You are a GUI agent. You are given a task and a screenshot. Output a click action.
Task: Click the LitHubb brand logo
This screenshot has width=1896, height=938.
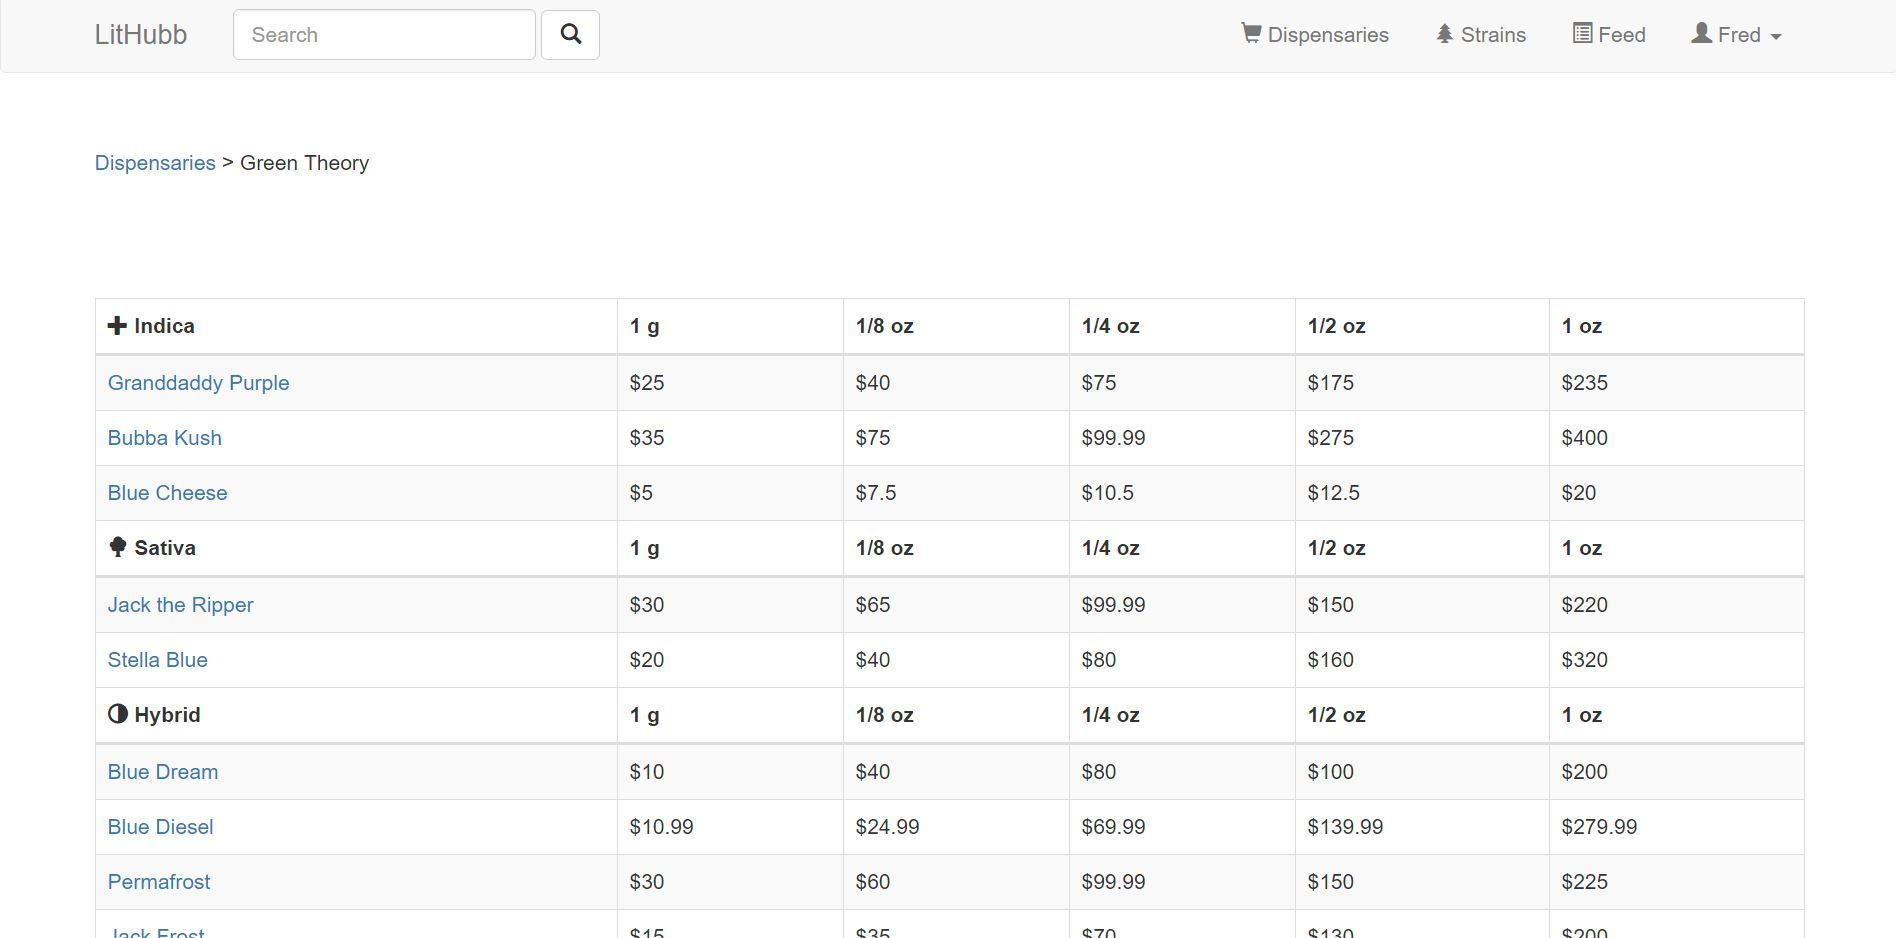[x=141, y=35]
